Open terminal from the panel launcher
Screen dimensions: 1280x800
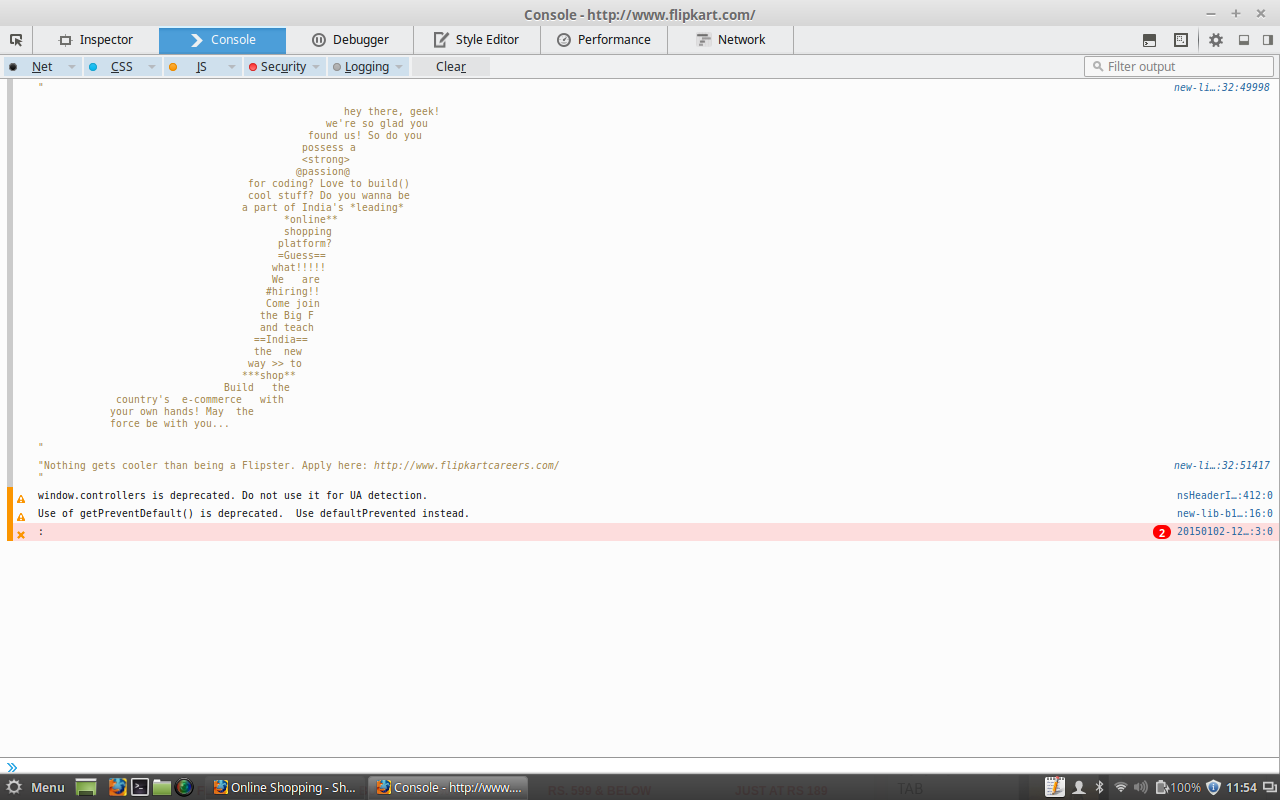141,787
